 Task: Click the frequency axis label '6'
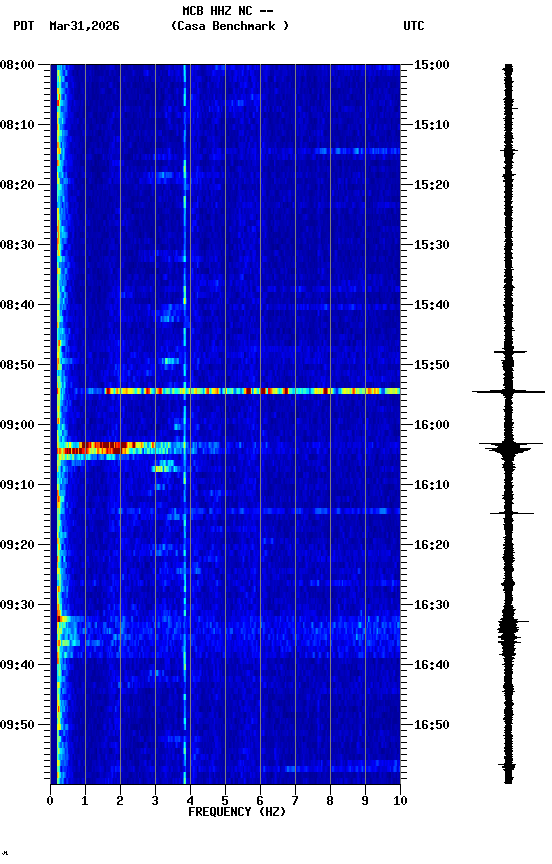coord(260,801)
